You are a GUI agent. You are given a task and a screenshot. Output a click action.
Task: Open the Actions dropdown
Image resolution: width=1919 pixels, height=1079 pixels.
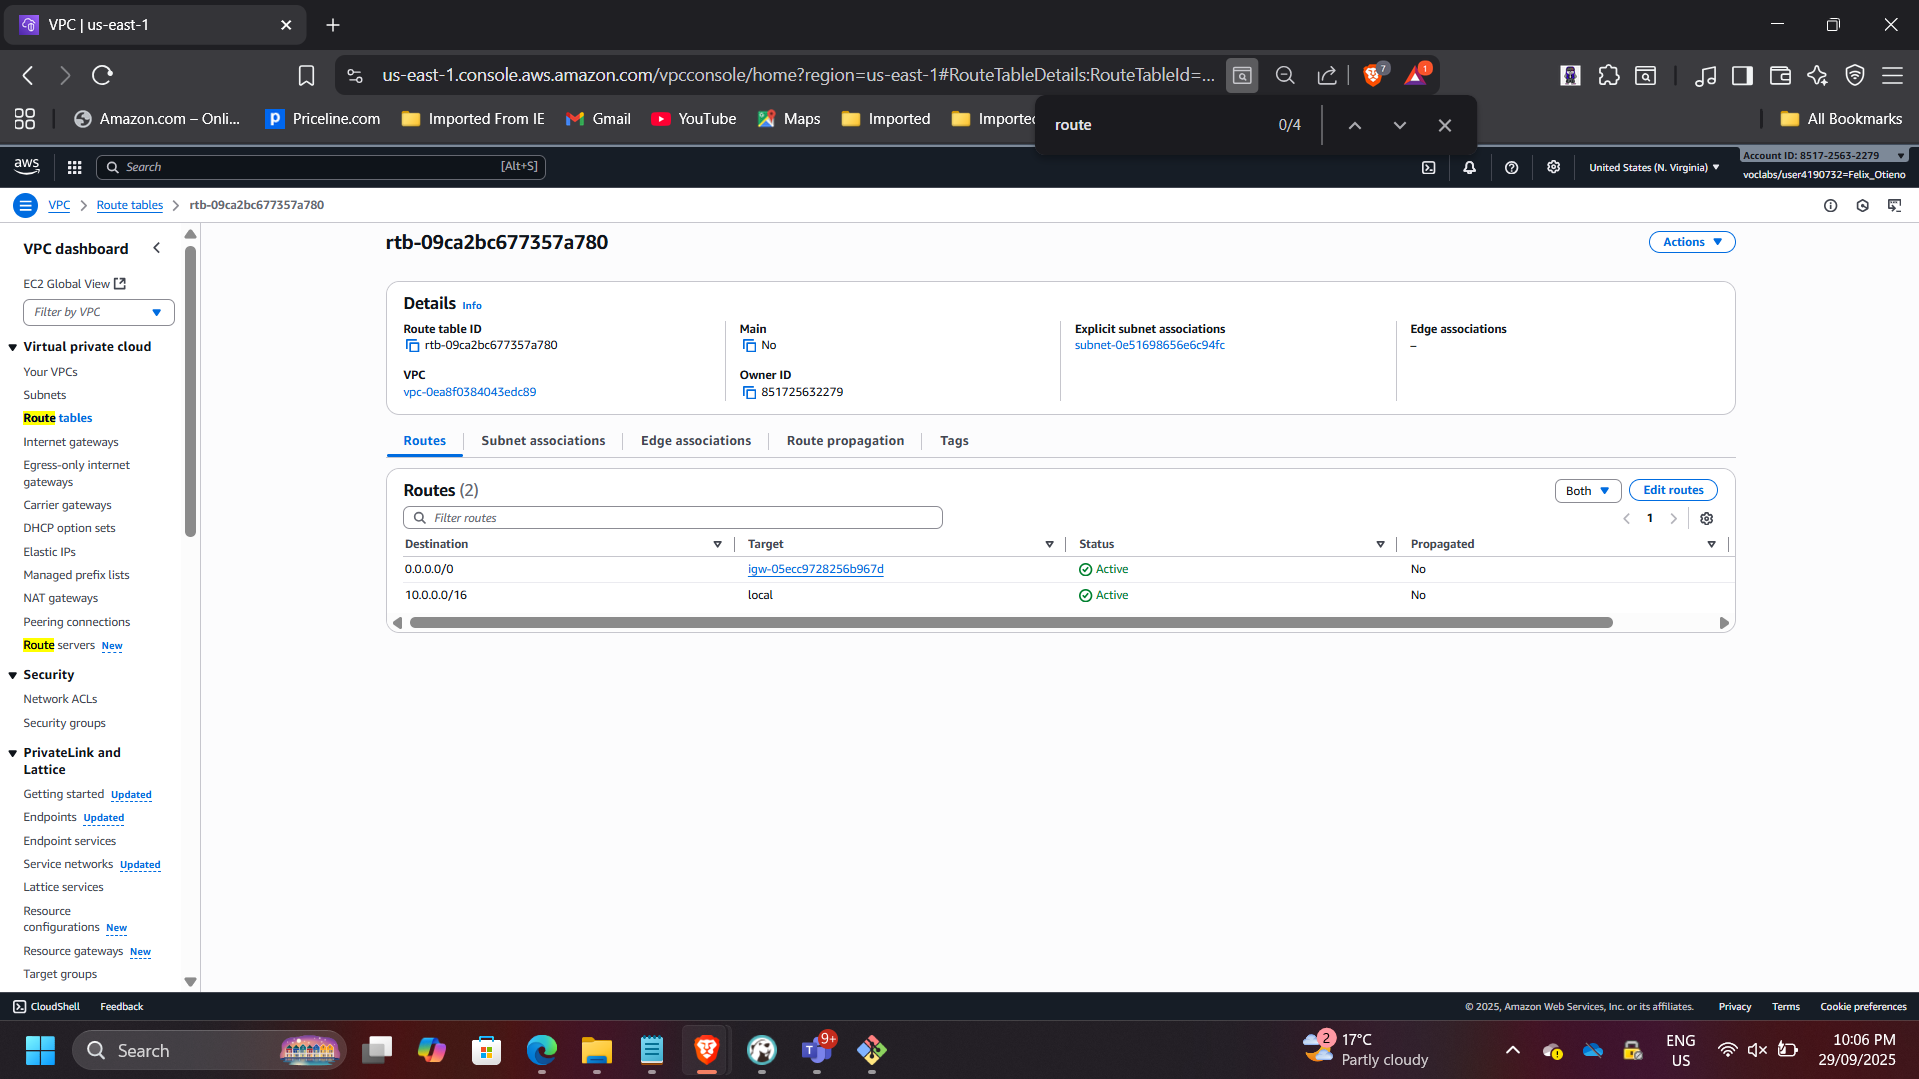[x=1691, y=242]
